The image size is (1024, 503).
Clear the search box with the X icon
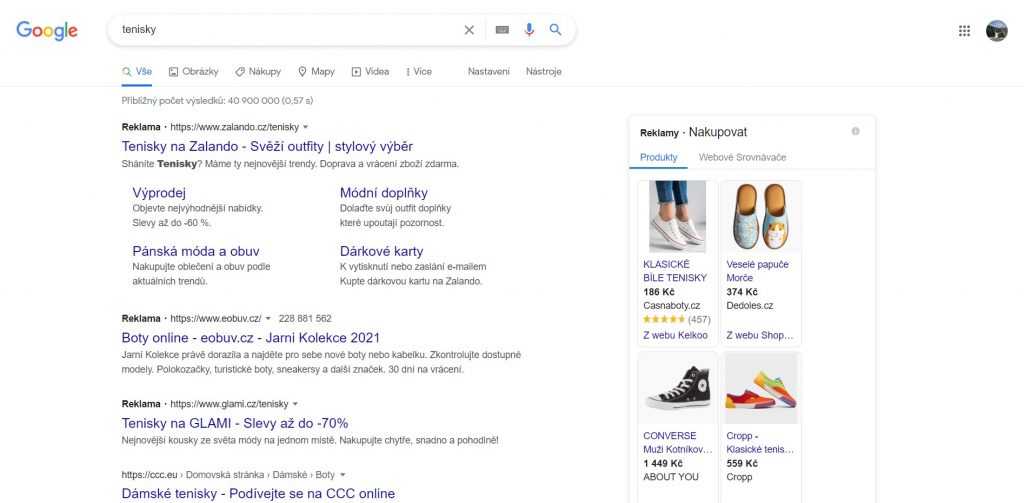[x=469, y=30]
